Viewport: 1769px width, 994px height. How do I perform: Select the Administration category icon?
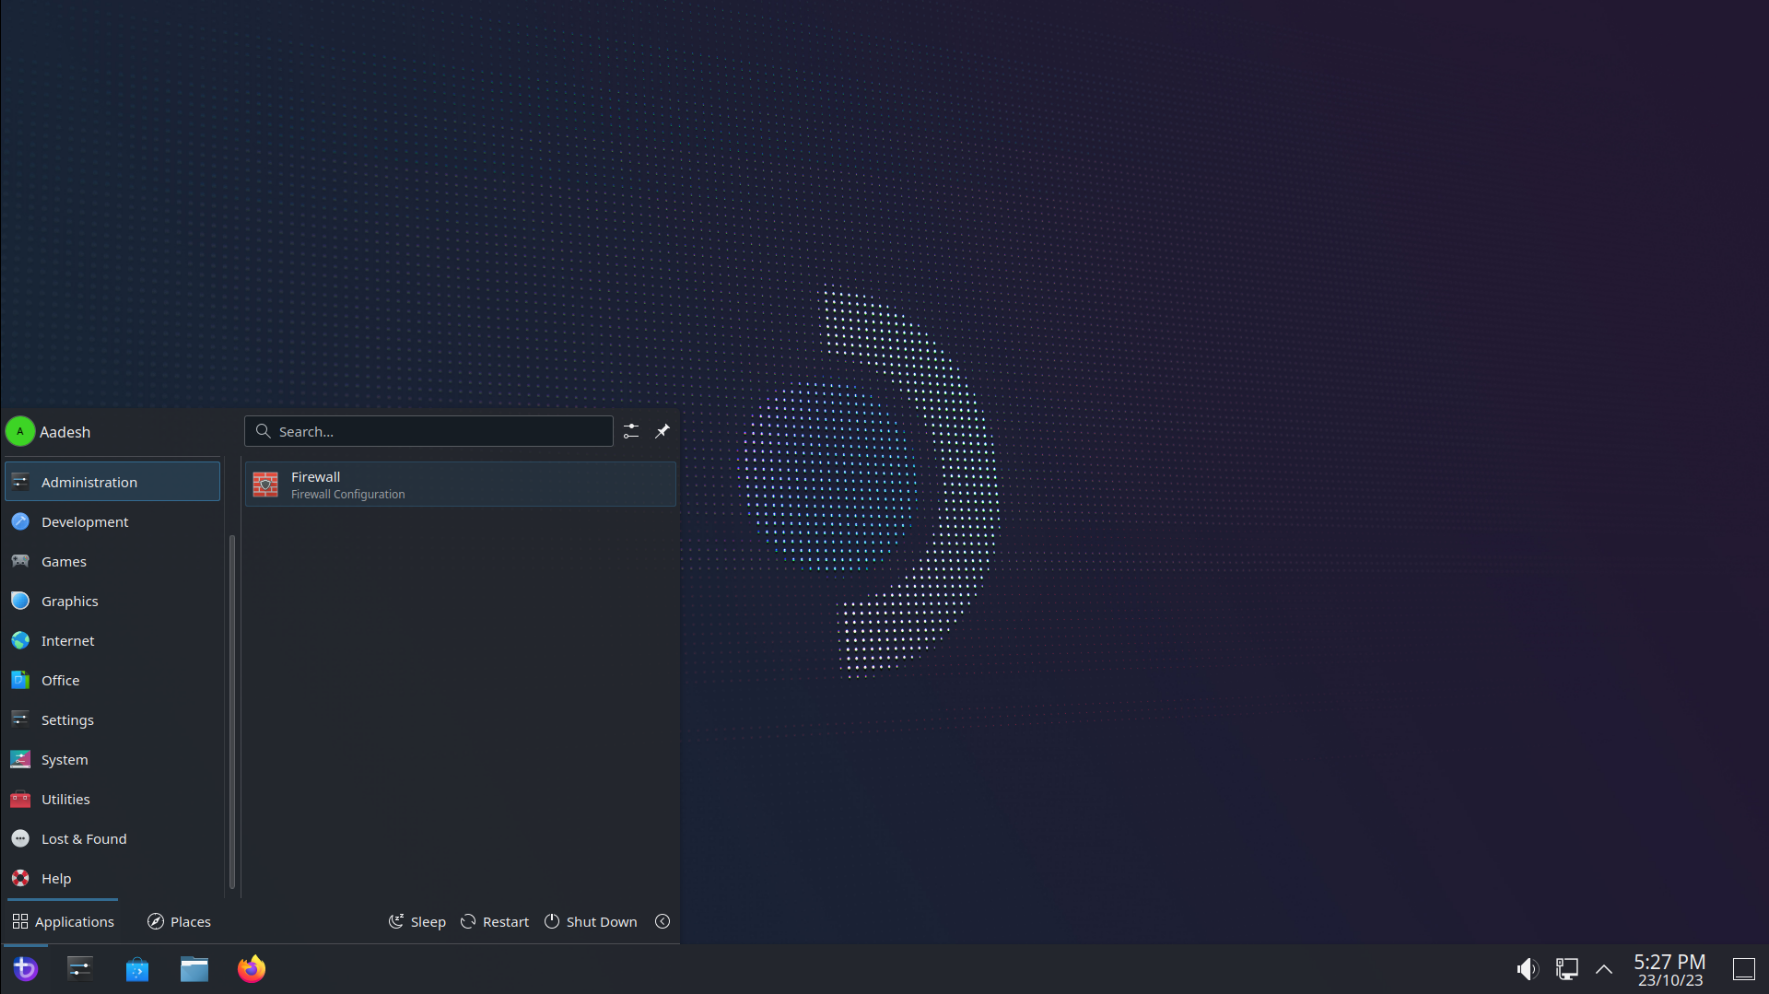pos(21,481)
